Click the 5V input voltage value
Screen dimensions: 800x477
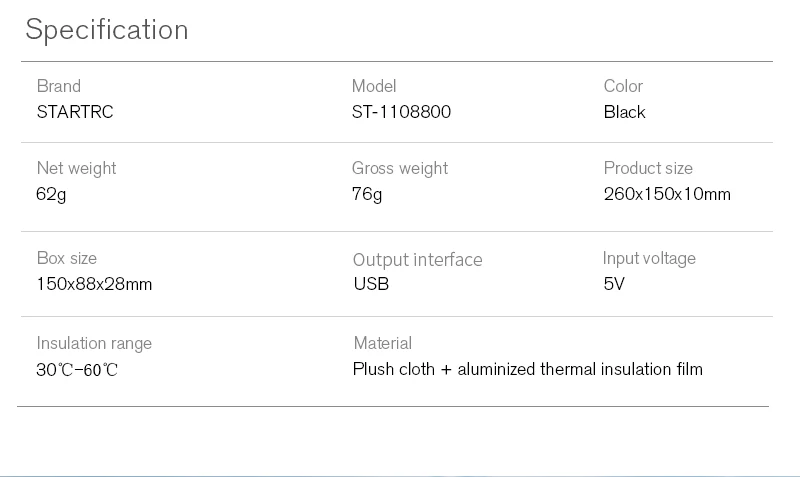(x=614, y=284)
